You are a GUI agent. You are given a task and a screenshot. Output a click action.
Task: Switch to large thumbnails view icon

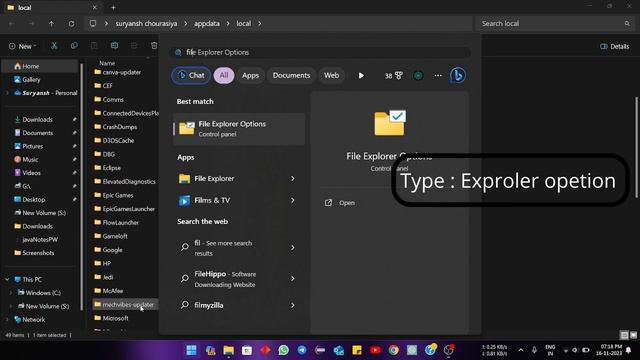pyautogui.click(x=633, y=335)
